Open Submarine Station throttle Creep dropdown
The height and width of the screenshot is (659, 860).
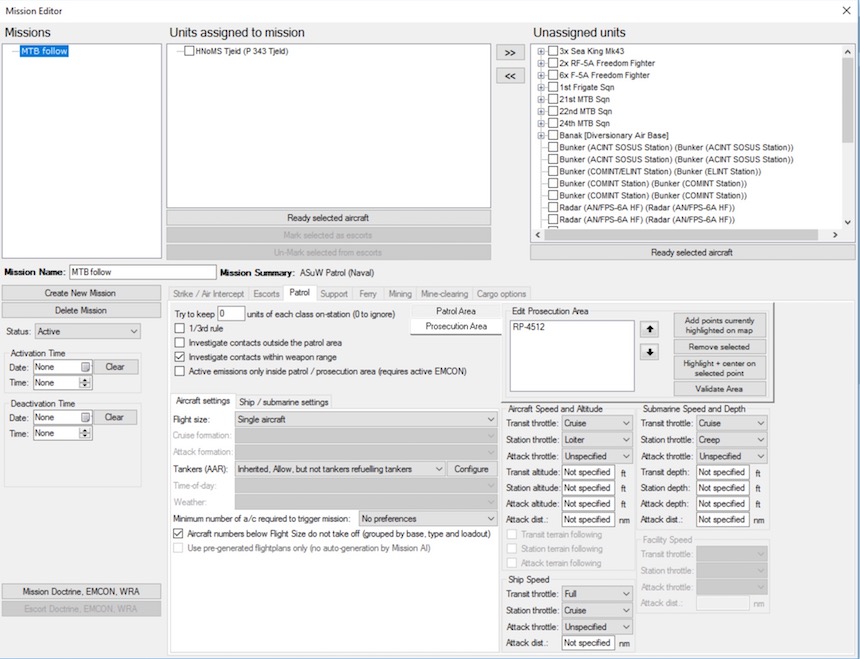click(731, 440)
